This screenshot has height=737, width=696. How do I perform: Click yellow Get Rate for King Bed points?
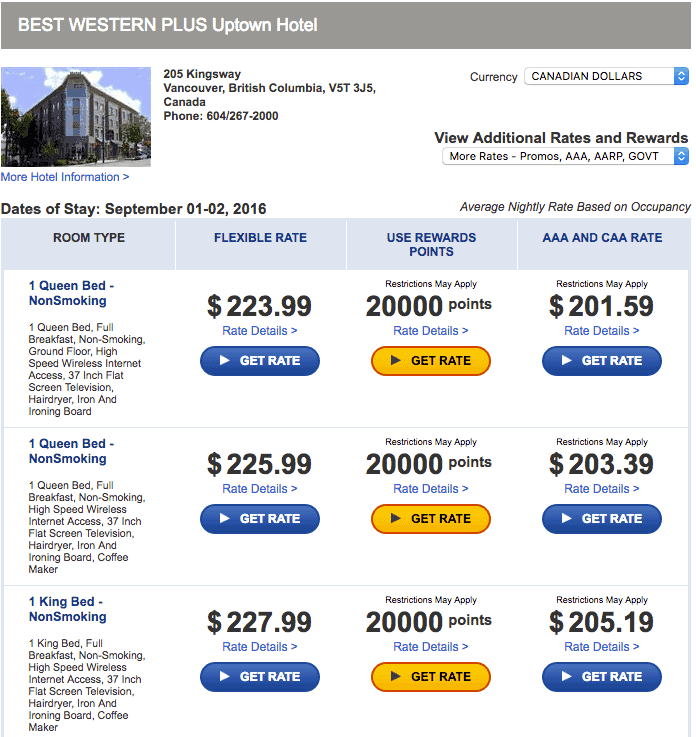pyautogui.click(x=431, y=677)
